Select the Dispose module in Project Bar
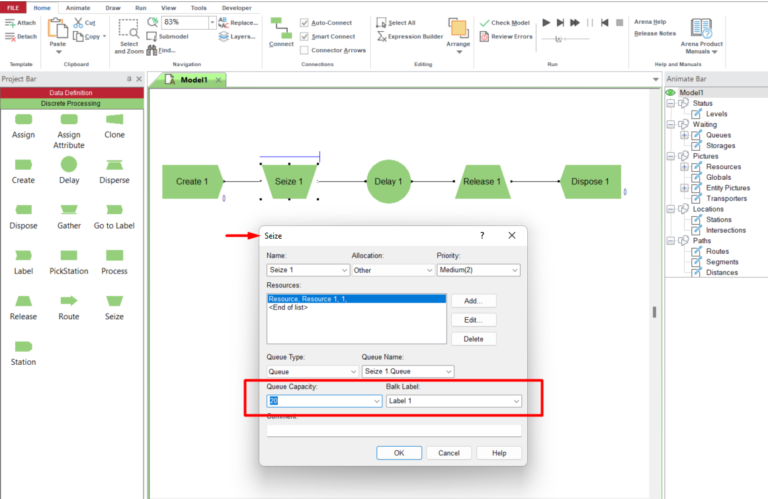The width and height of the screenshot is (768, 499). (x=23, y=210)
